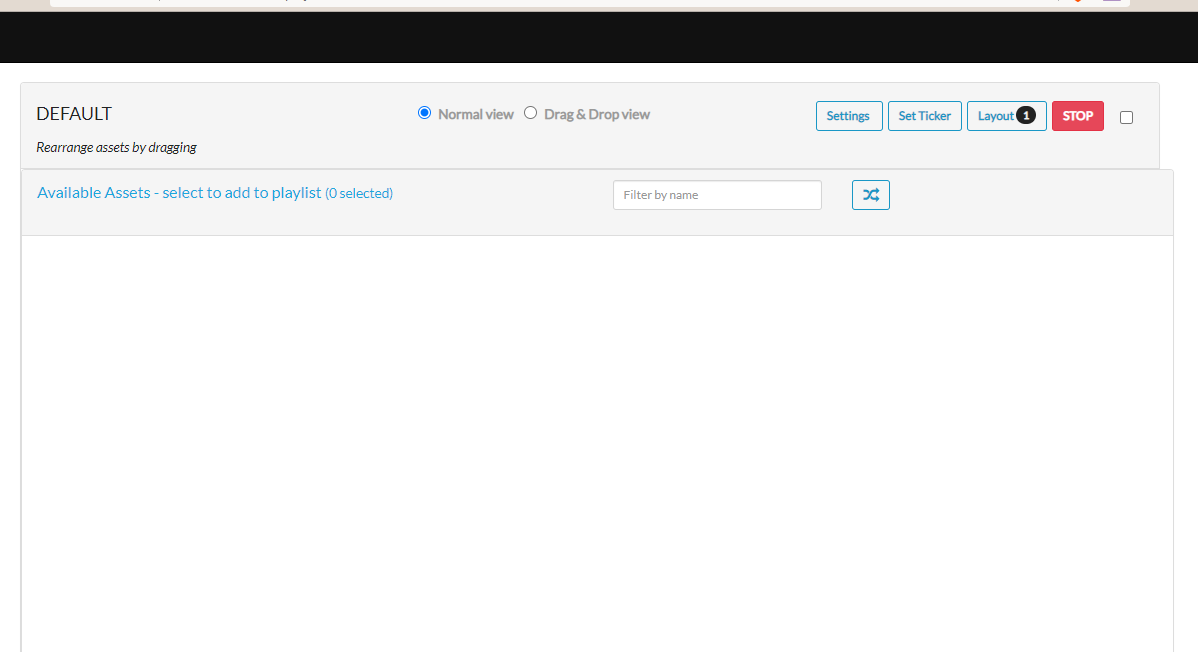The height and width of the screenshot is (652, 1198).
Task: Open the purple profile avatar in the toolbar
Action: [1112, 3]
